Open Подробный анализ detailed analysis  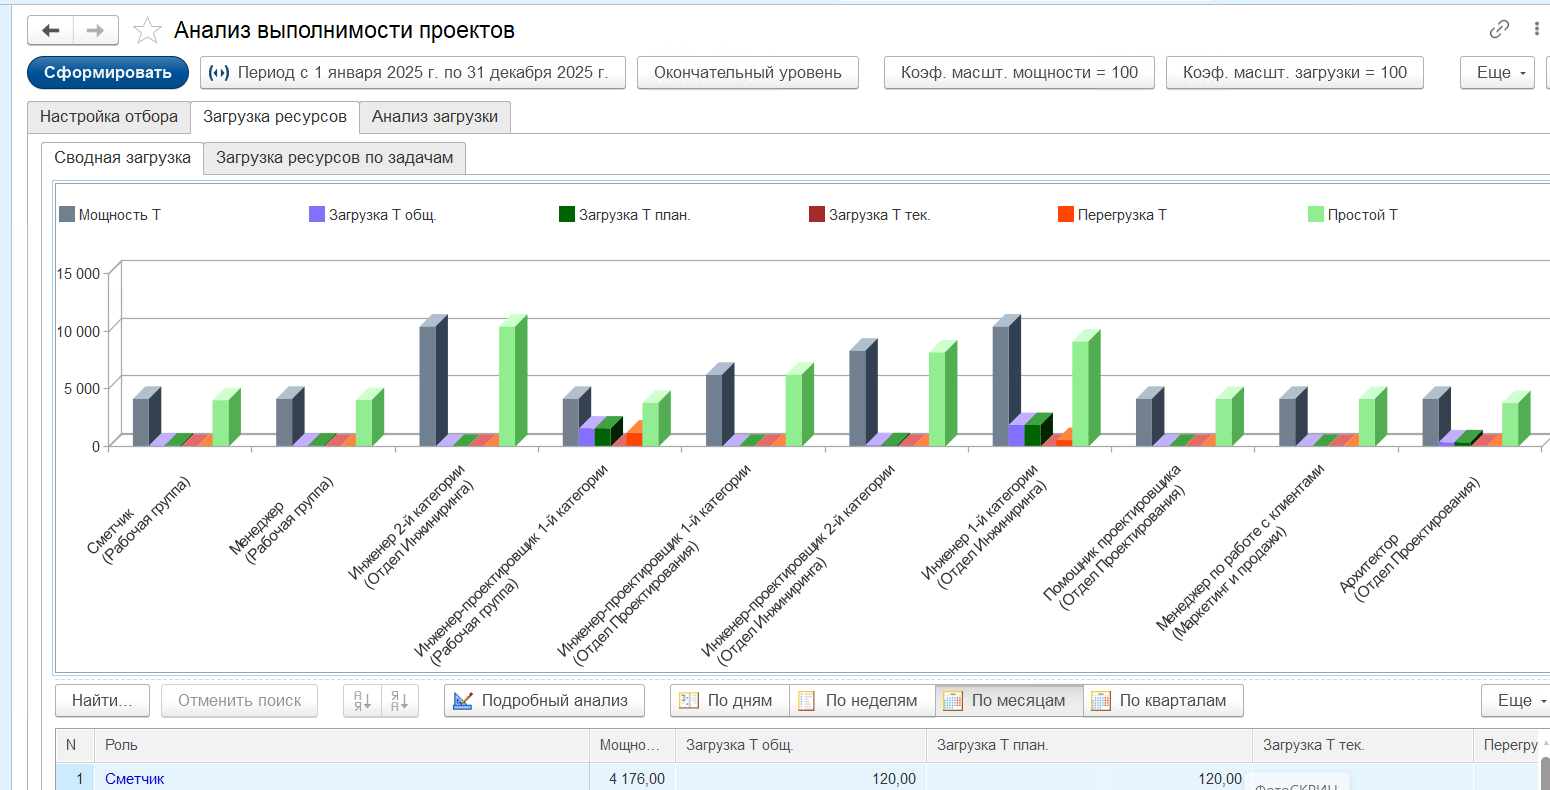click(544, 700)
